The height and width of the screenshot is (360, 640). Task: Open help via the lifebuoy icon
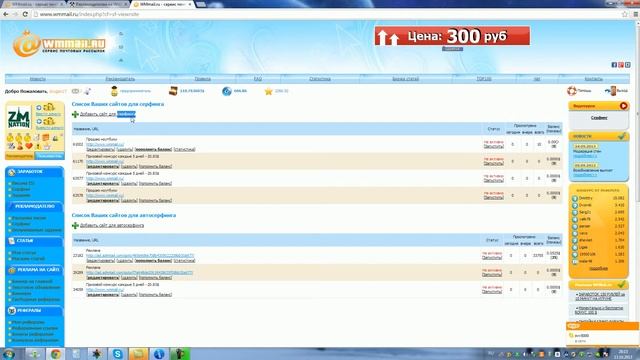click(572, 91)
